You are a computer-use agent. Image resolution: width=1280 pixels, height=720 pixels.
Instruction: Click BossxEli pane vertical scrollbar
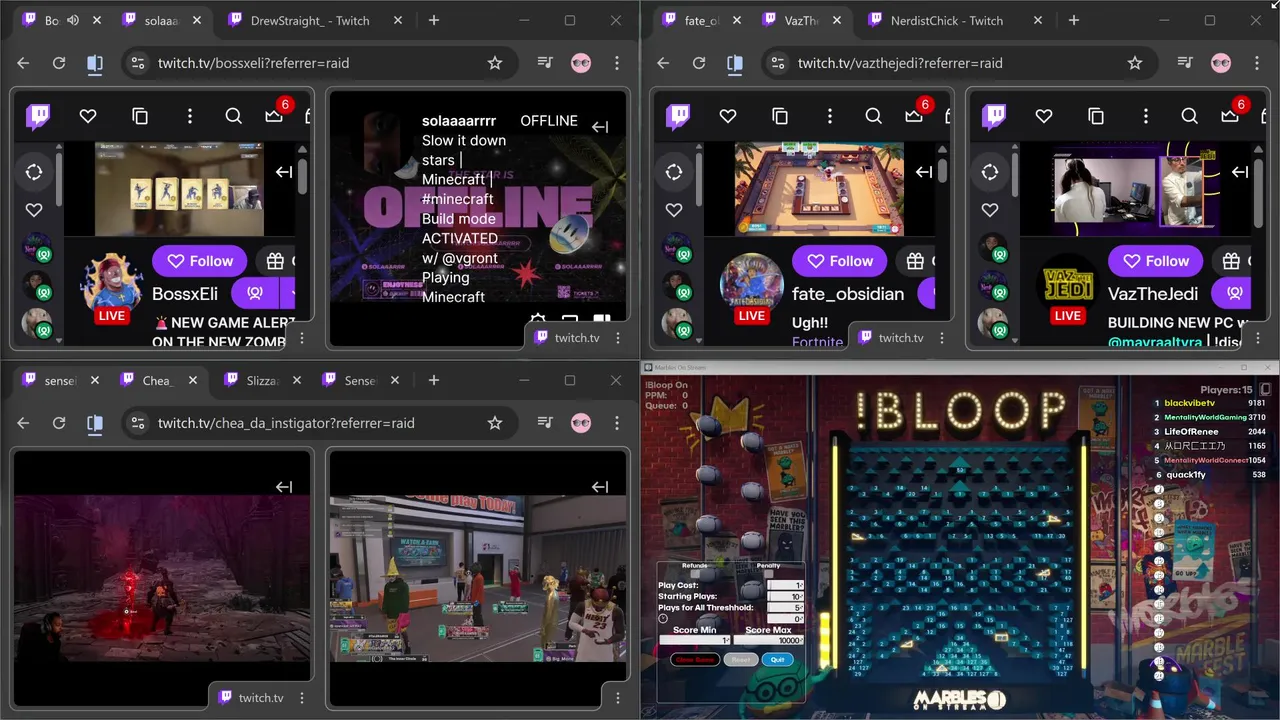(302, 177)
